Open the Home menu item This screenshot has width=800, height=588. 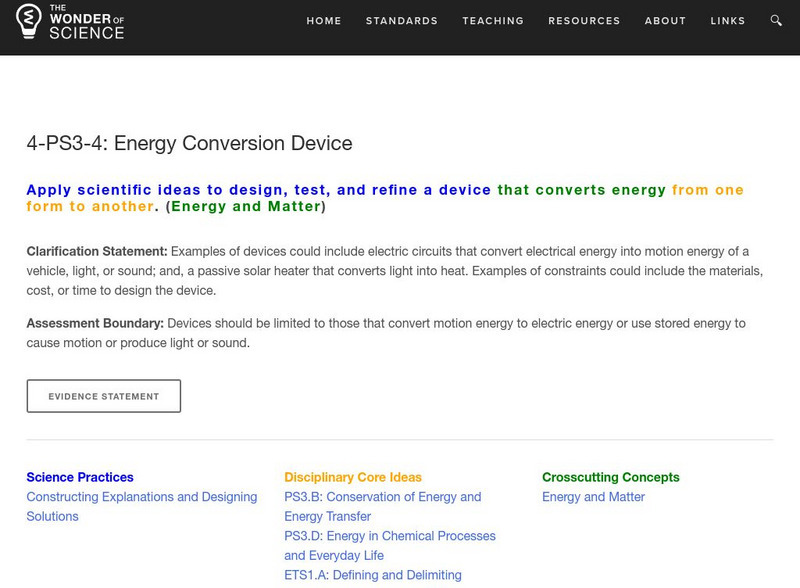pyautogui.click(x=324, y=21)
